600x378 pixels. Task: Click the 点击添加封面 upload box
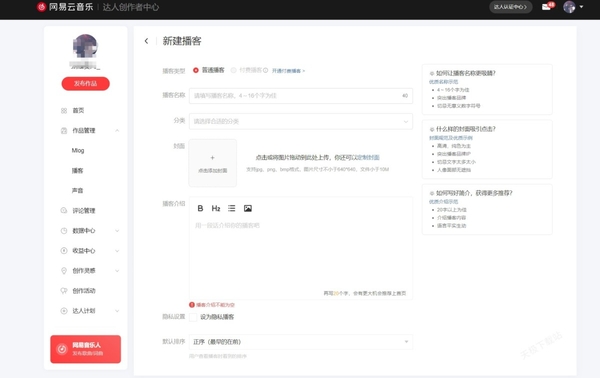tap(213, 163)
